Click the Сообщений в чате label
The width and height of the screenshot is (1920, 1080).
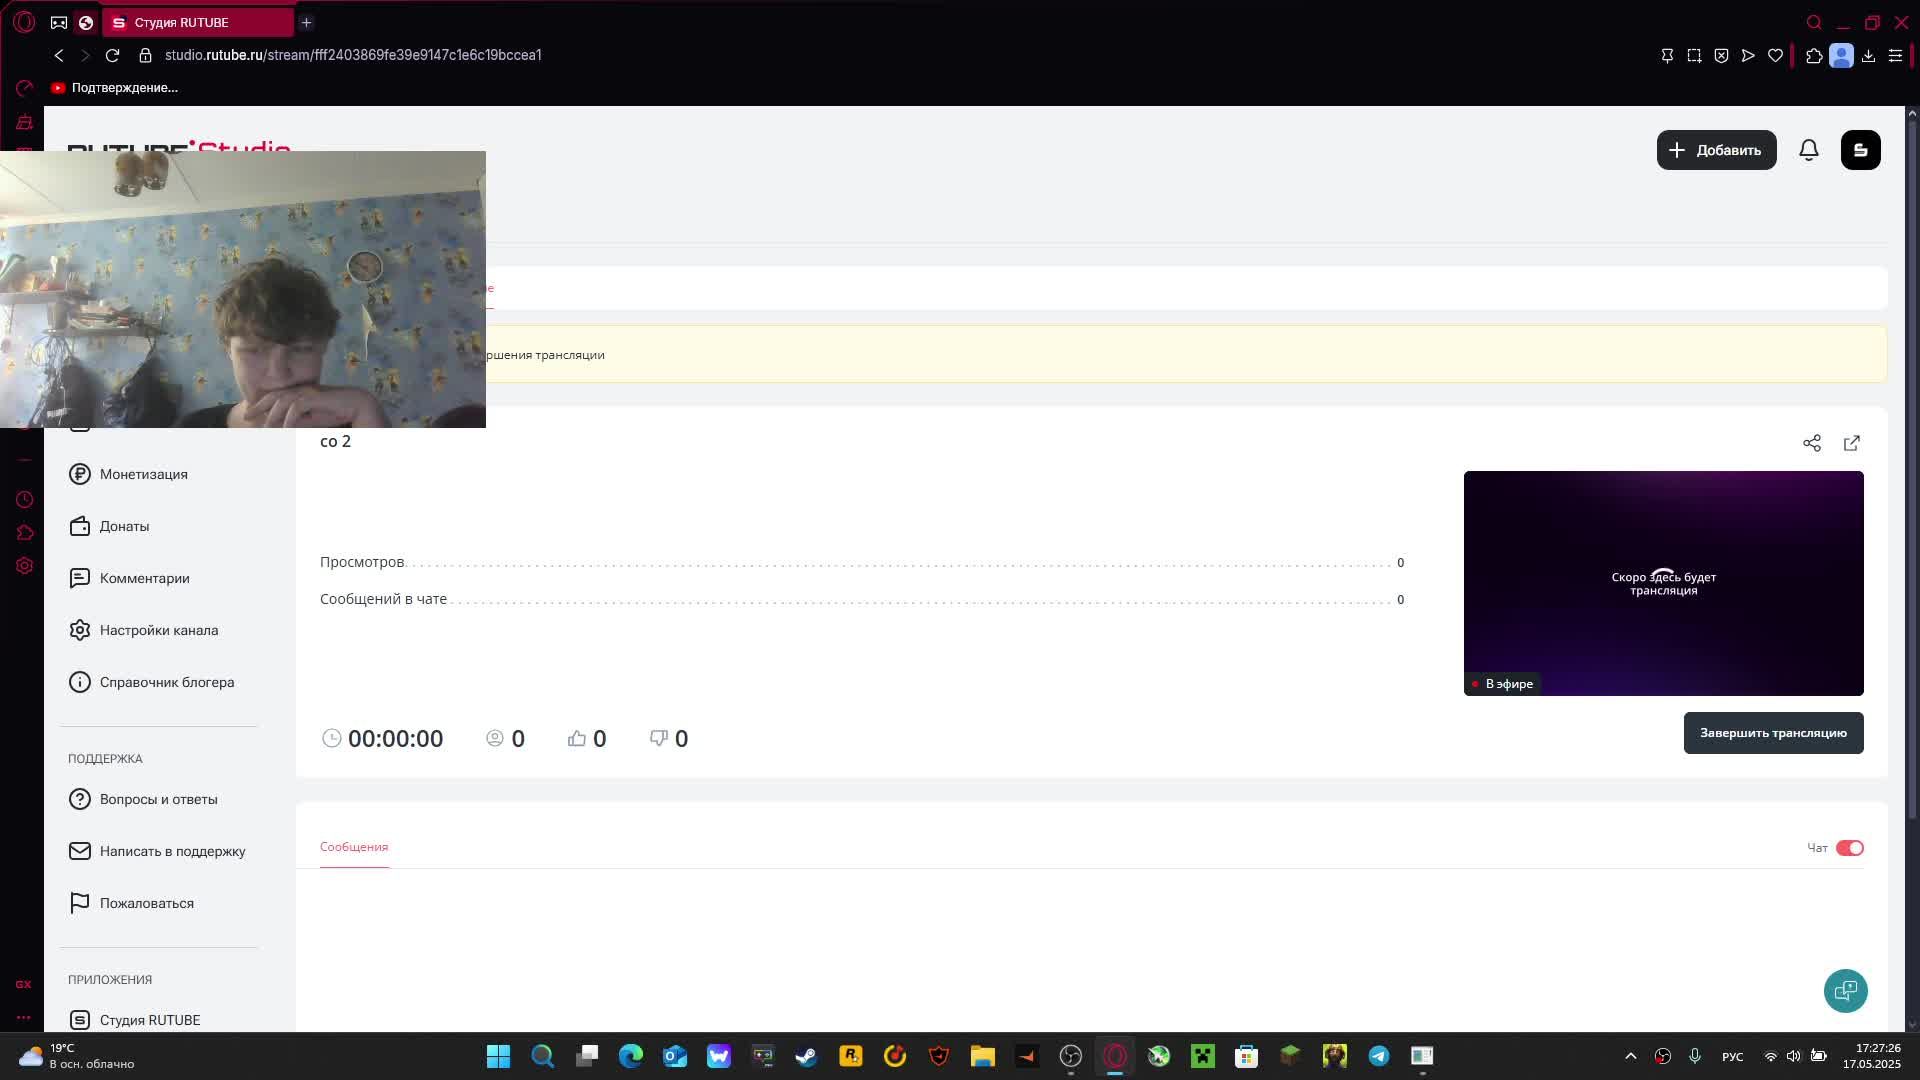point(383,599)
